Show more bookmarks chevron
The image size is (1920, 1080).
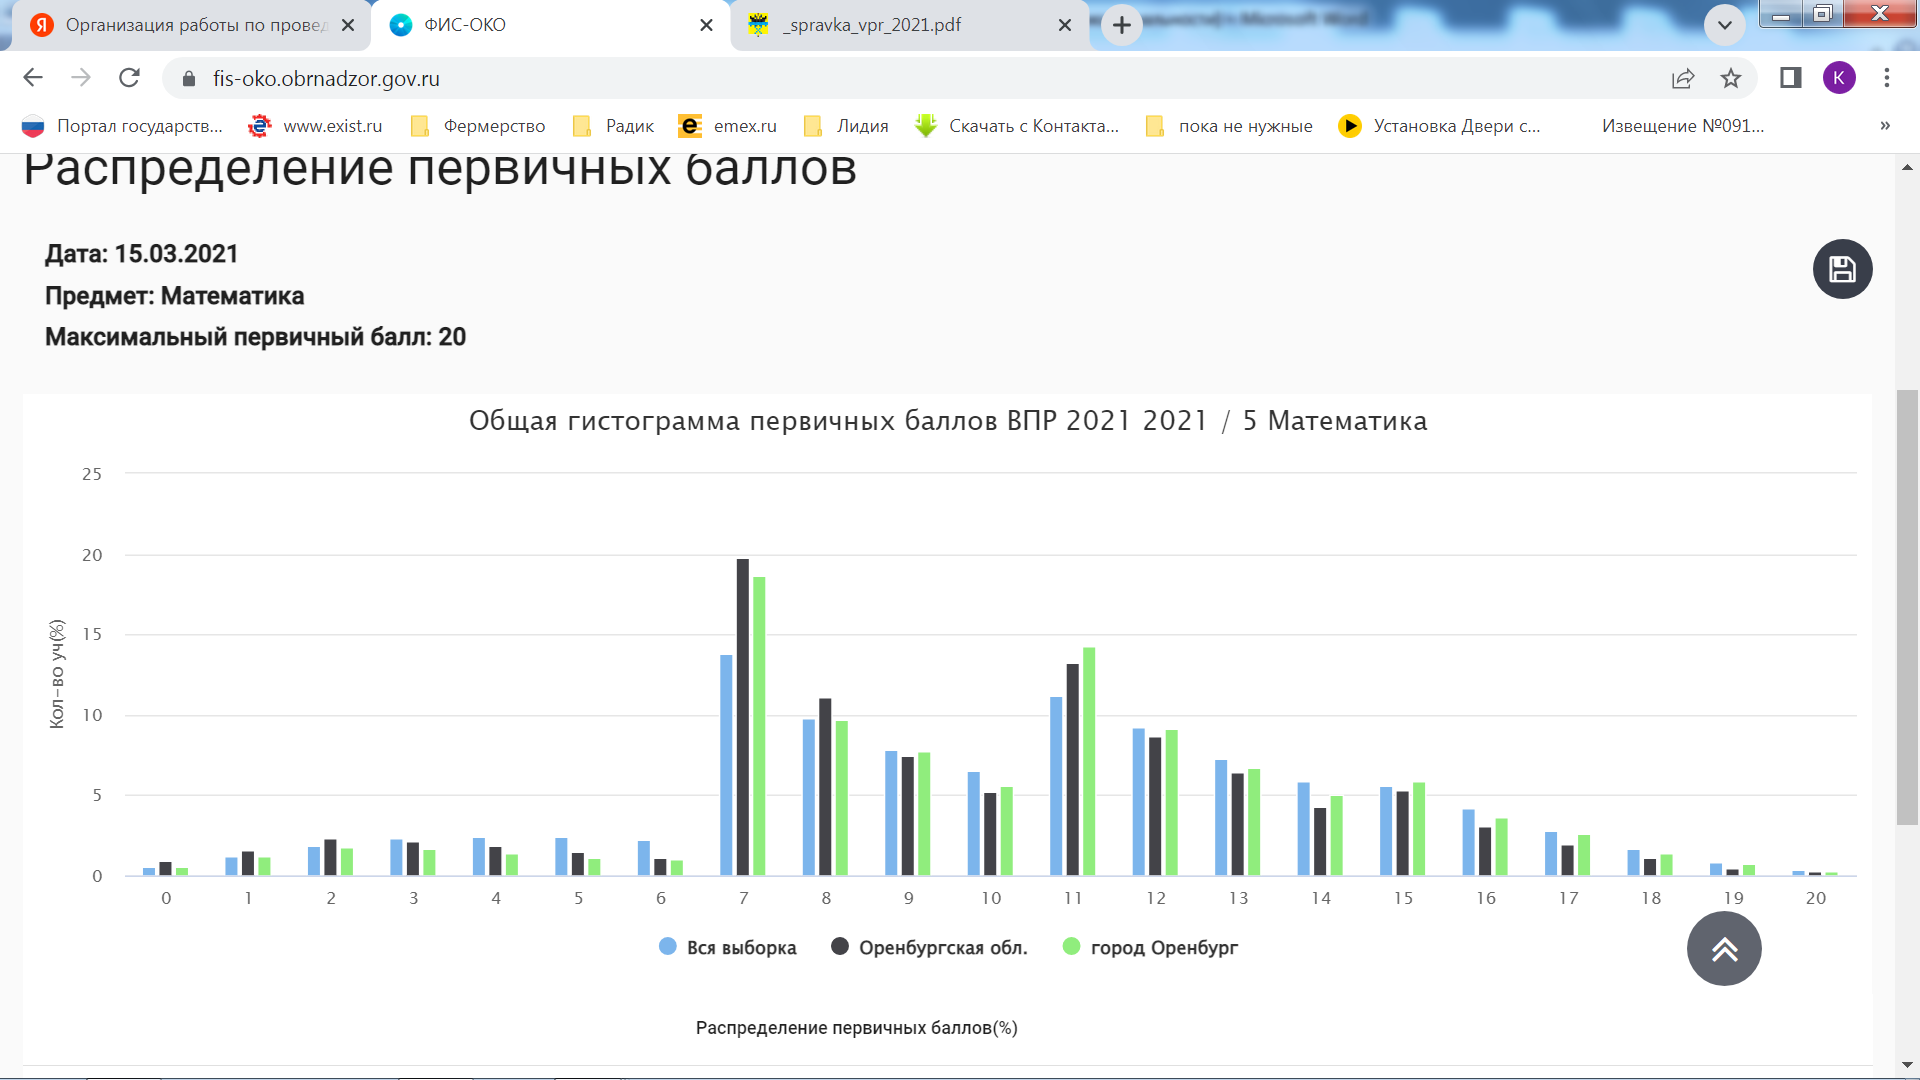1885,126
